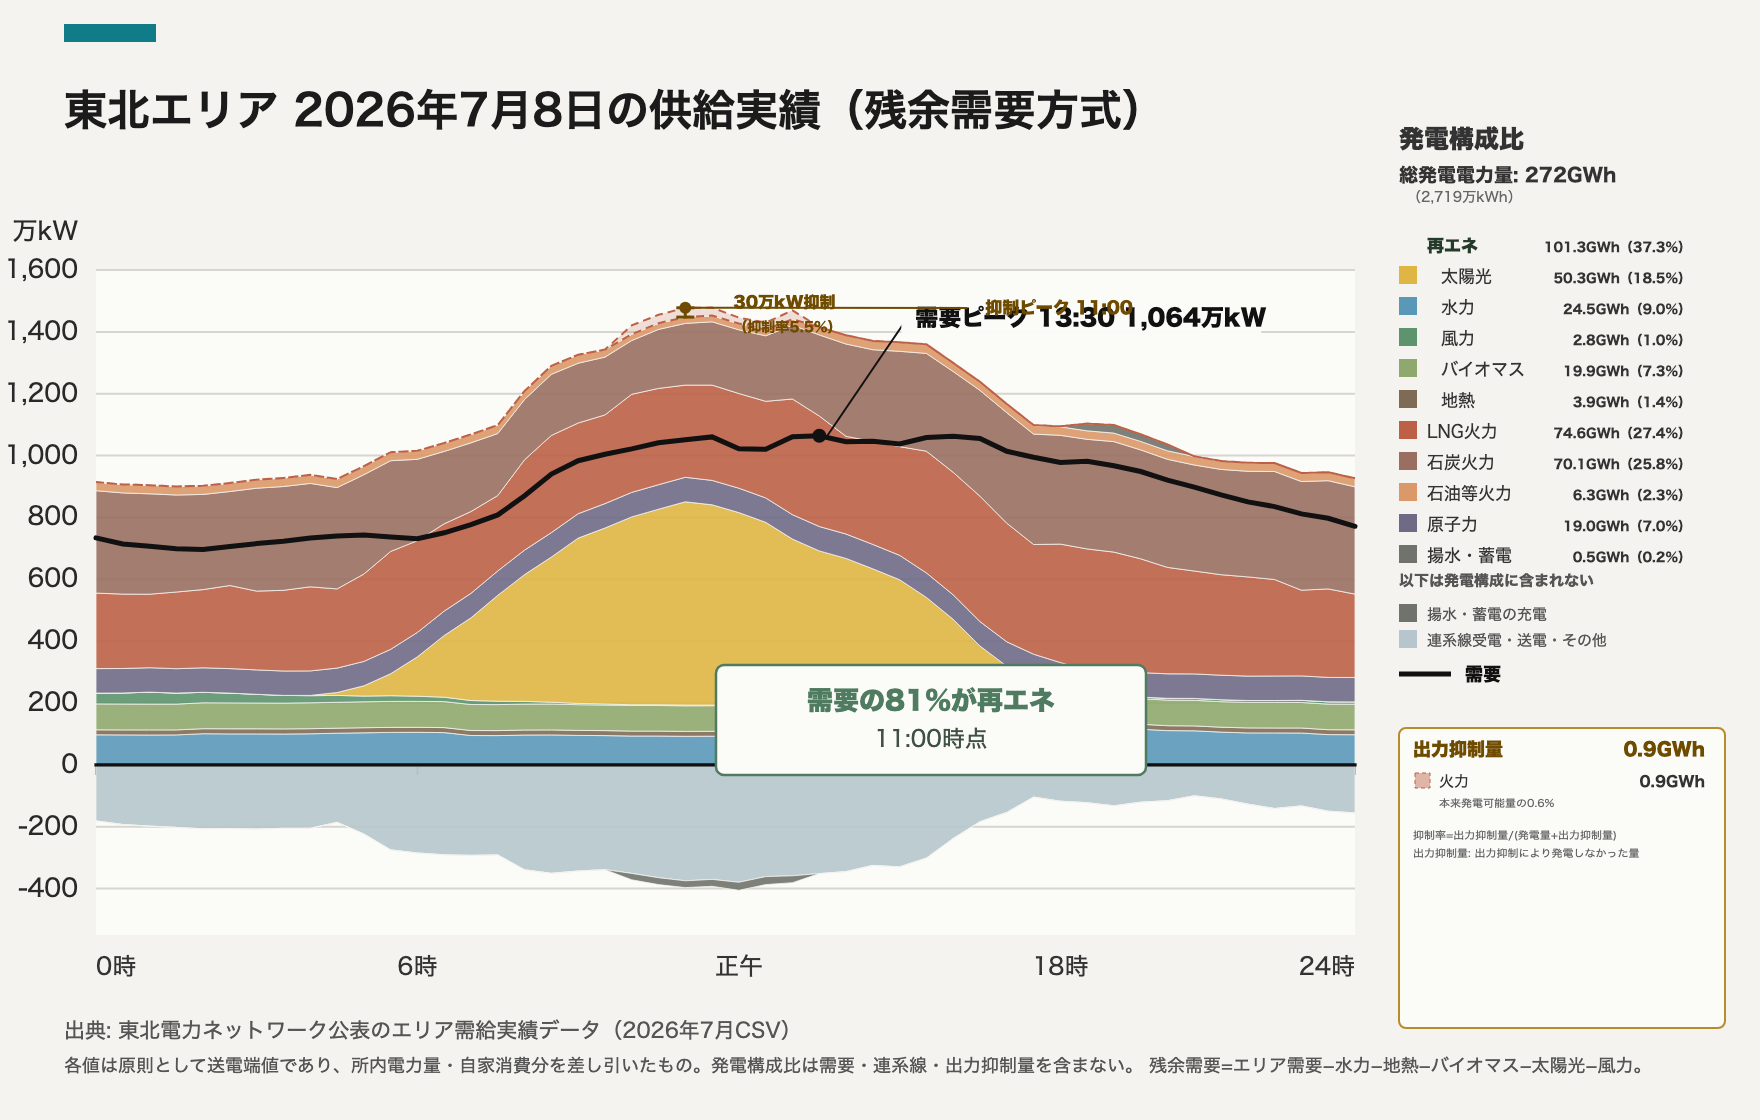Click the 石油等火力 orange legend swatch
The width and height of the screenshot is (1760, 1120).
pyautogui.click(x=1408, y=492)
